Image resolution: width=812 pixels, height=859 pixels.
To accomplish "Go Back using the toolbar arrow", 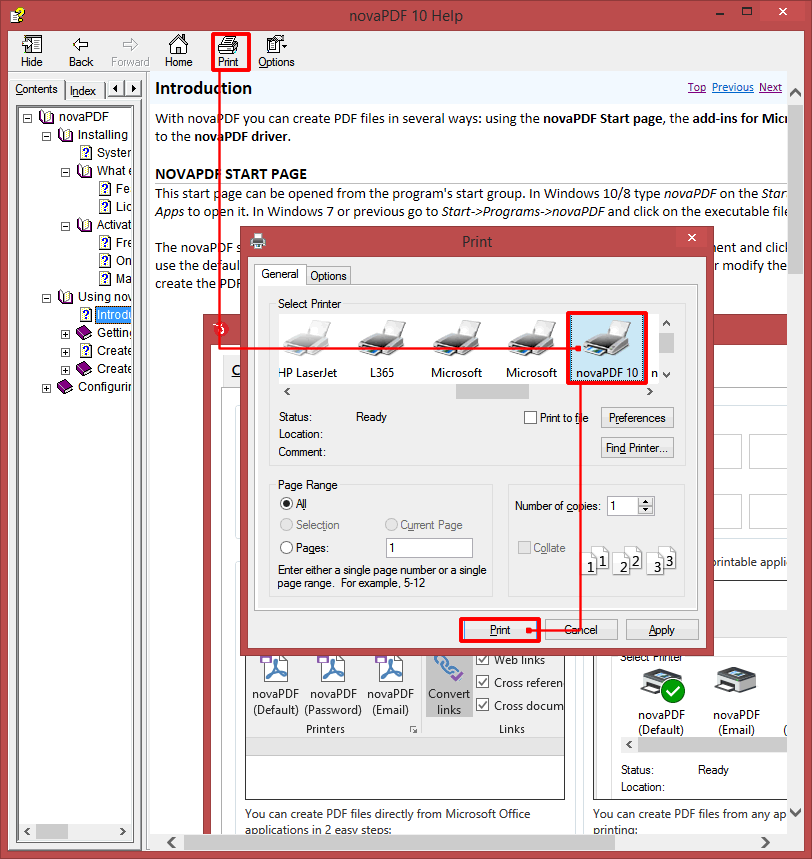I will (x=81, y=51).
